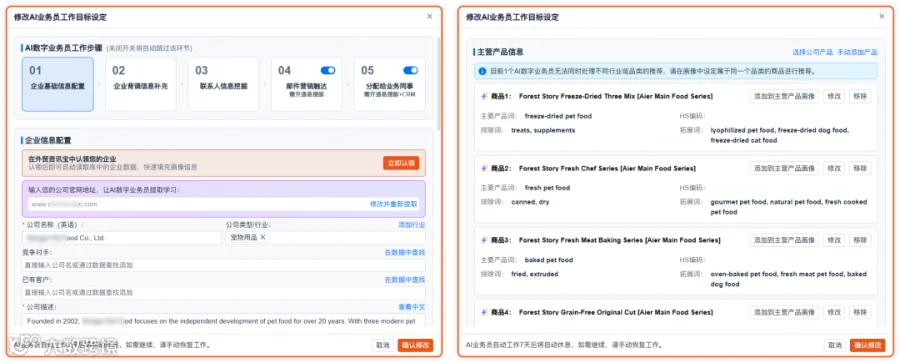Click 移除 for 商品4 Grain-Free Original Cut
900x363 pixels.
pyautogui.click(x=860, y=312)
